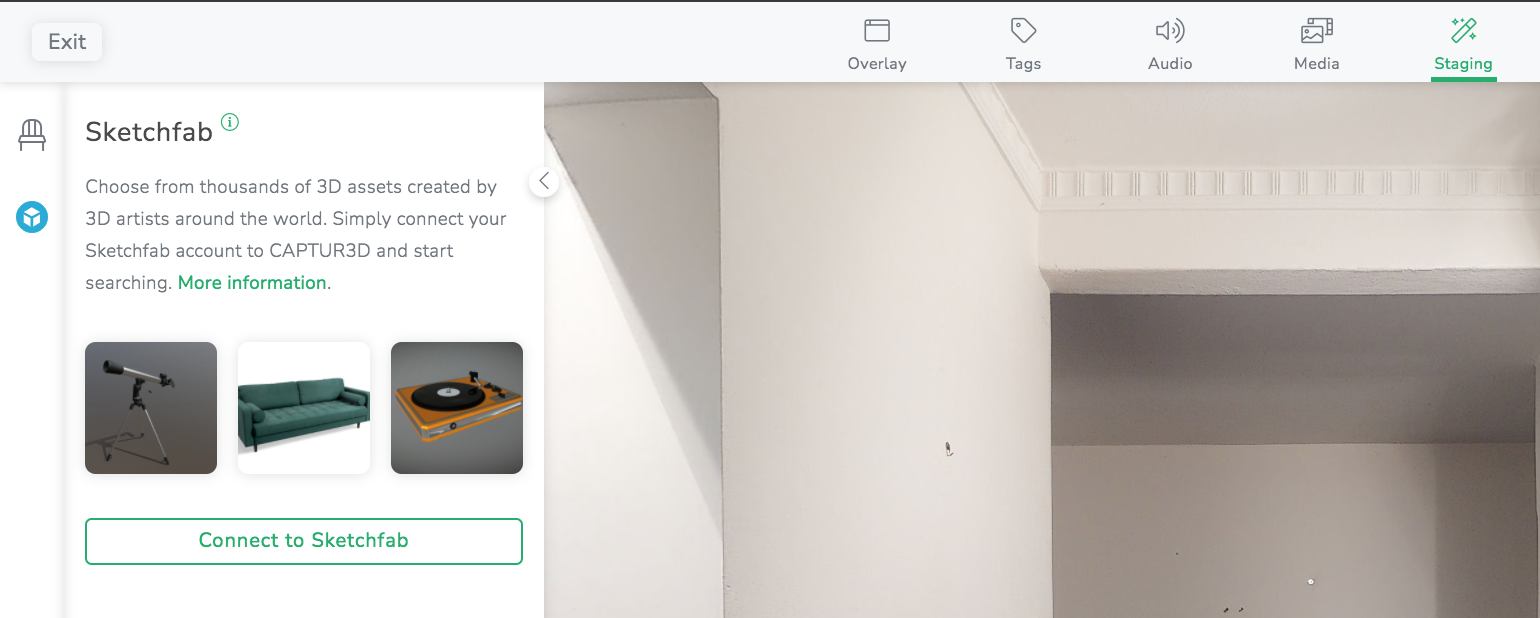Click the Connect to Sketchfab button

click(304, 541)
